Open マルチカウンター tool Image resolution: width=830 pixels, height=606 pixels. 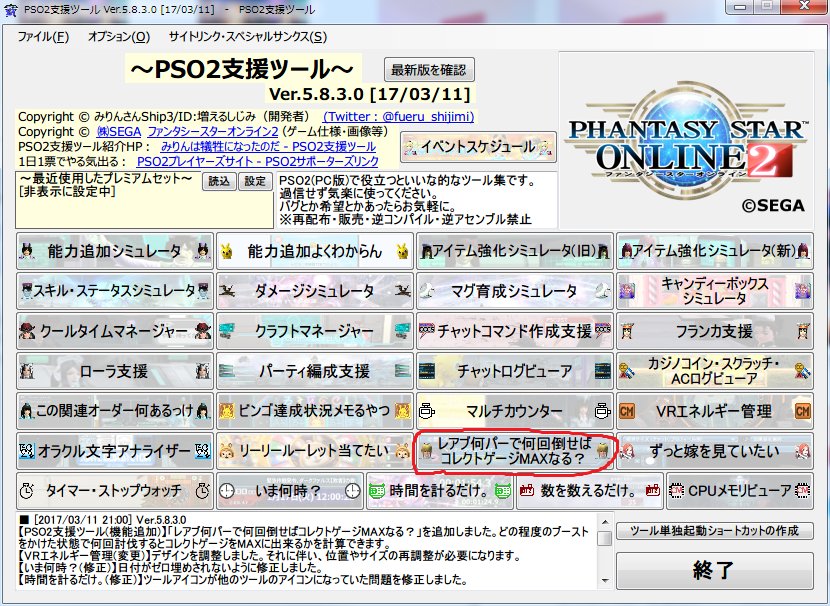515,411
